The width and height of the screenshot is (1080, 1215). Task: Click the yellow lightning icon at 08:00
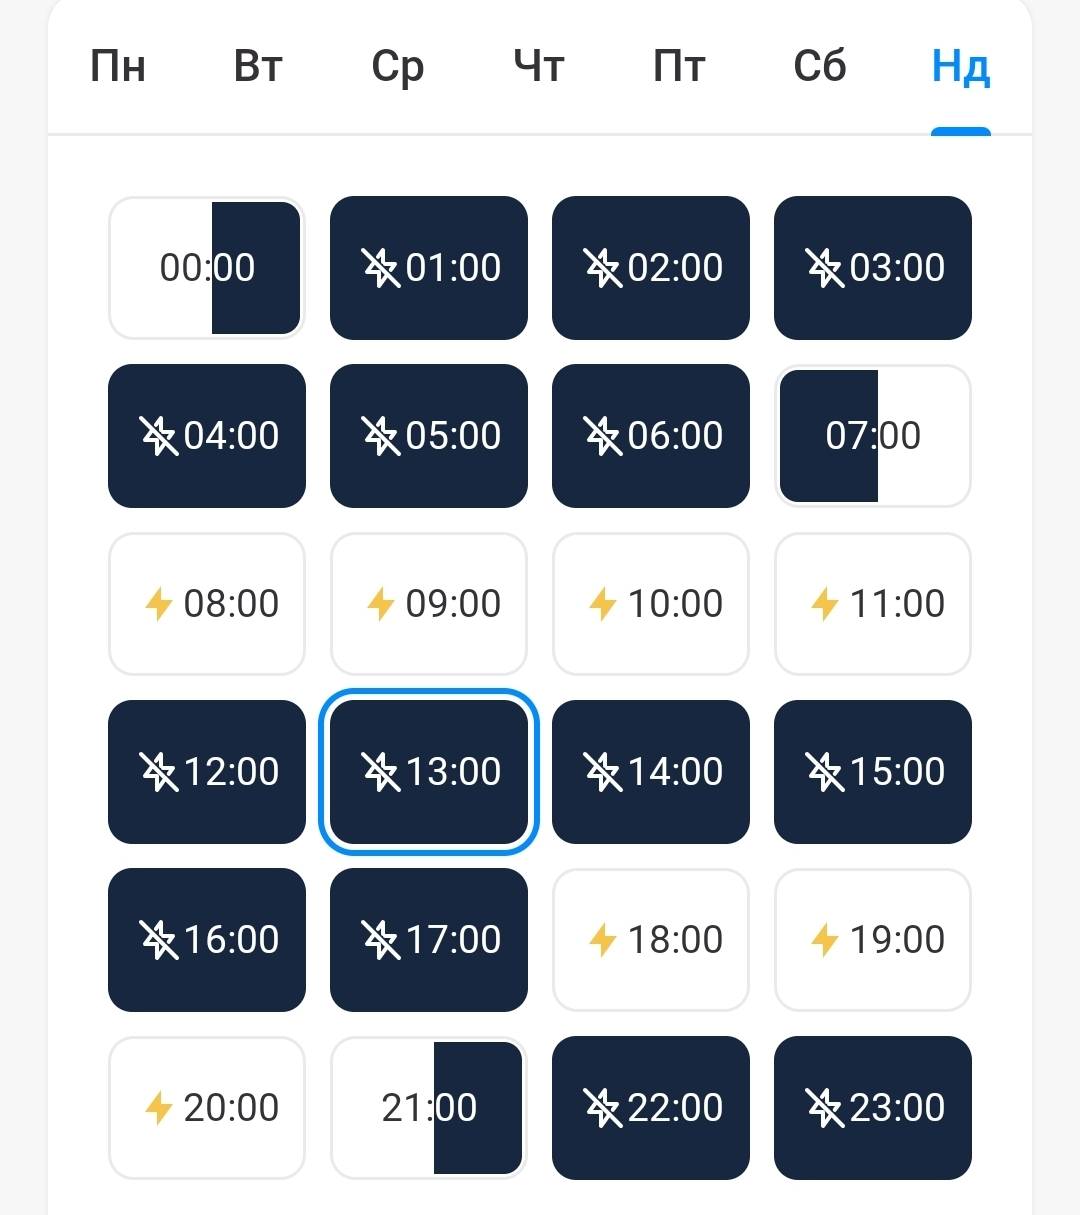(159, 604)
